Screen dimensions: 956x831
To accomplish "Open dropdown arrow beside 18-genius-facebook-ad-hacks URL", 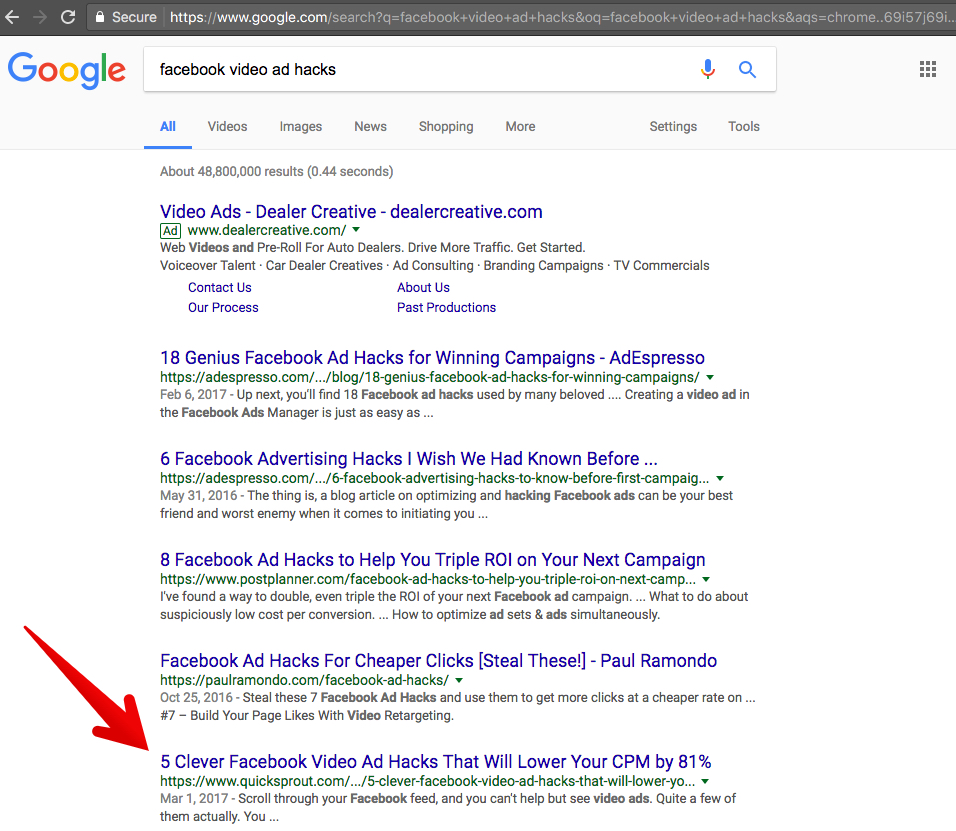I will 710,377.
